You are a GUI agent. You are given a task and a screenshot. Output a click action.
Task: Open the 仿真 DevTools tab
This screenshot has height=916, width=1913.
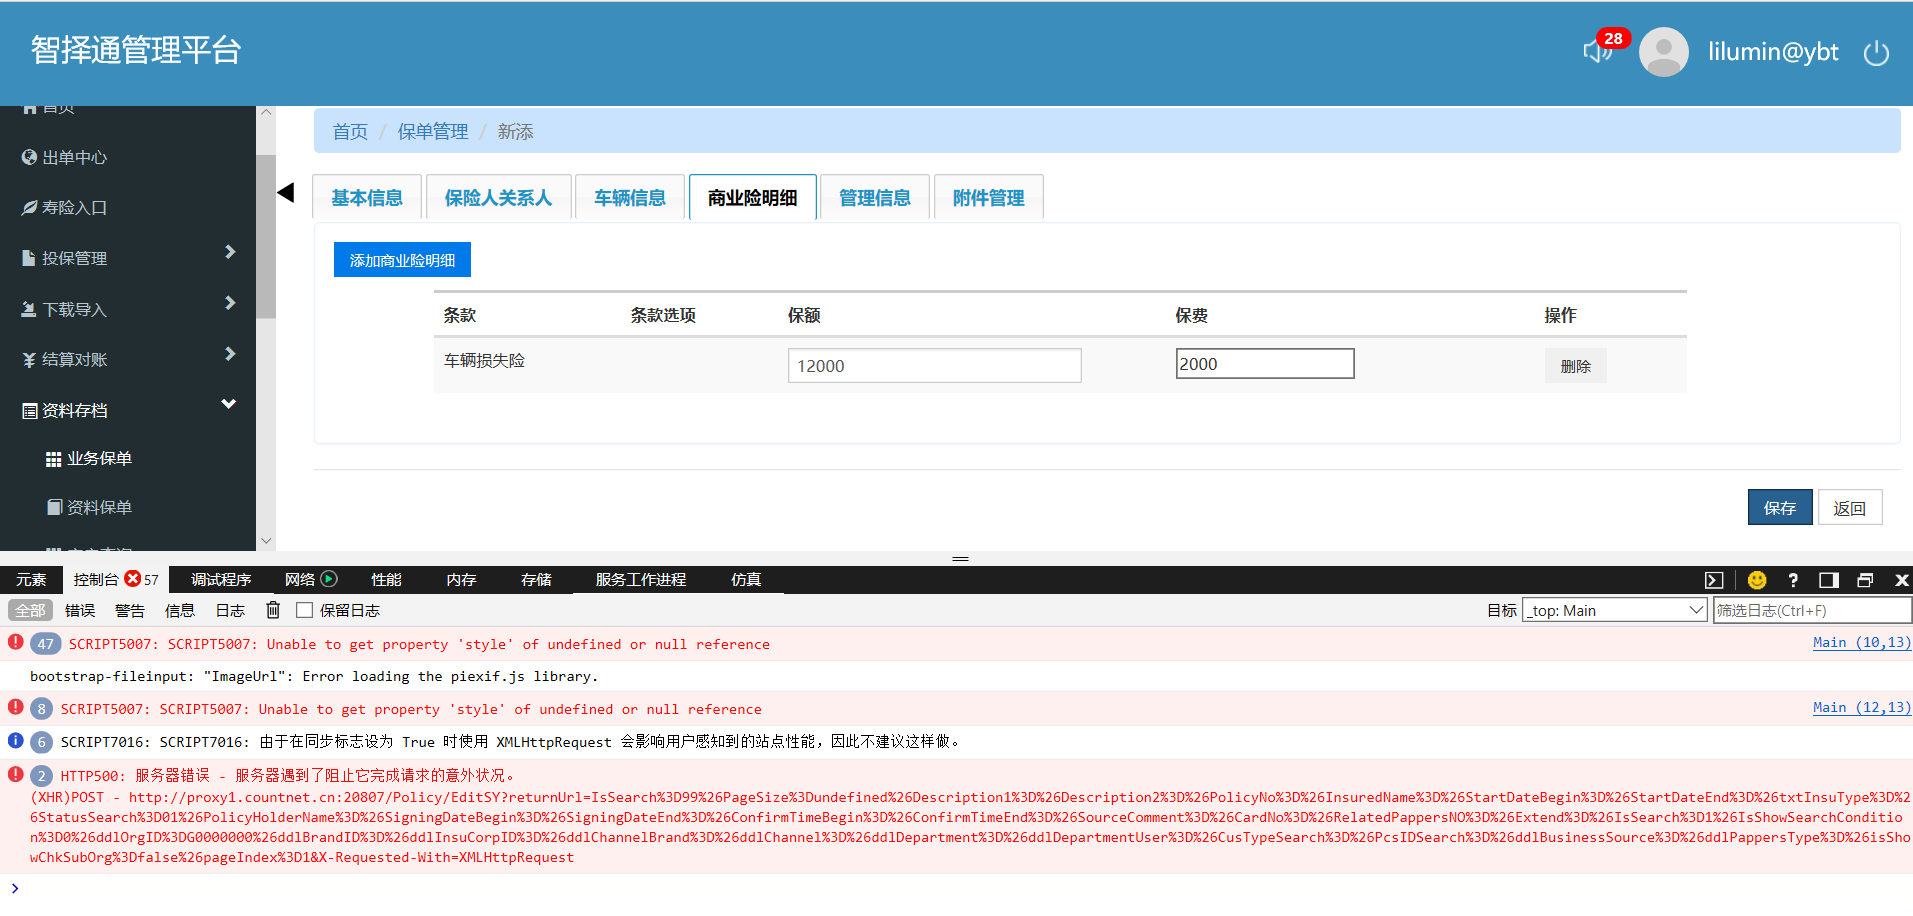tap(746, 579)
